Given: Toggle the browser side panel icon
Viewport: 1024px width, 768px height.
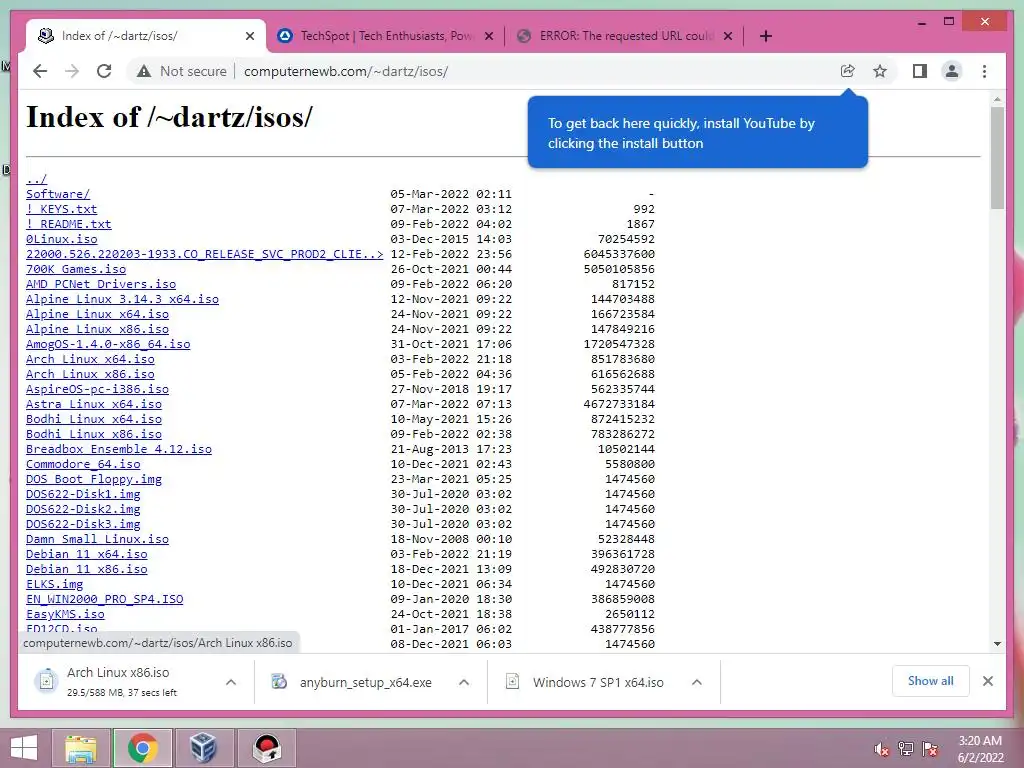Looking at the screenshot, I should tap(920, 71).
